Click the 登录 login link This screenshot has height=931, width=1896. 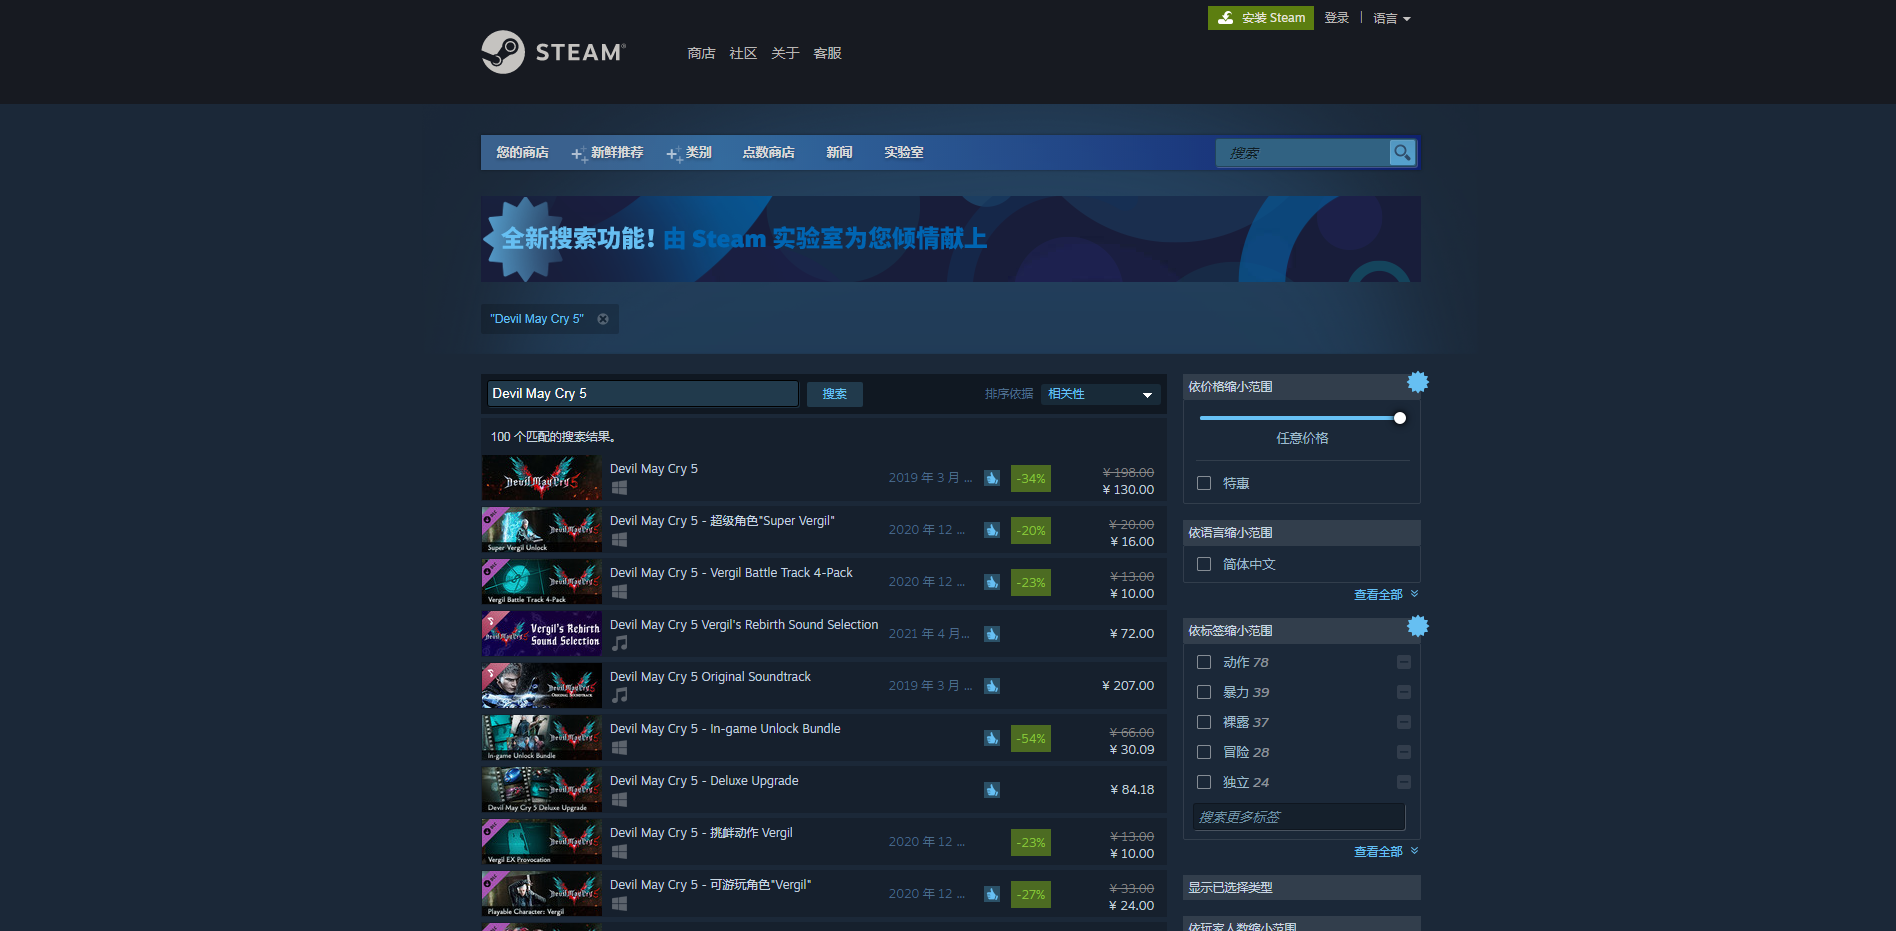1336,18
